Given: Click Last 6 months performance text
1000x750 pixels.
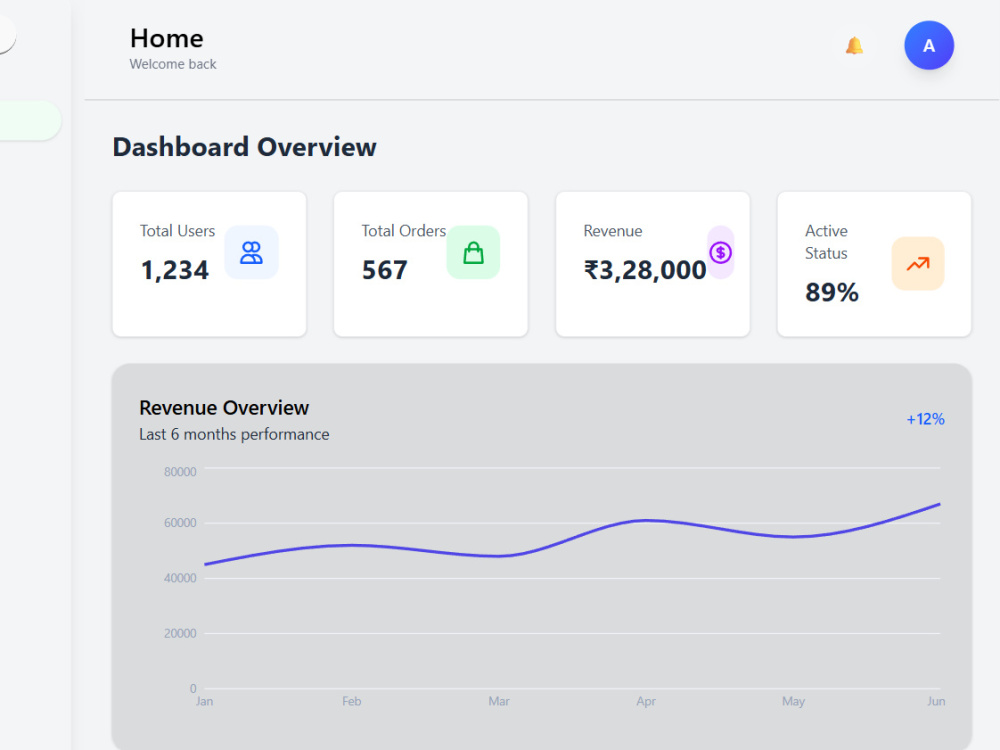Looking at the screenshot, I should pos(234,434).
